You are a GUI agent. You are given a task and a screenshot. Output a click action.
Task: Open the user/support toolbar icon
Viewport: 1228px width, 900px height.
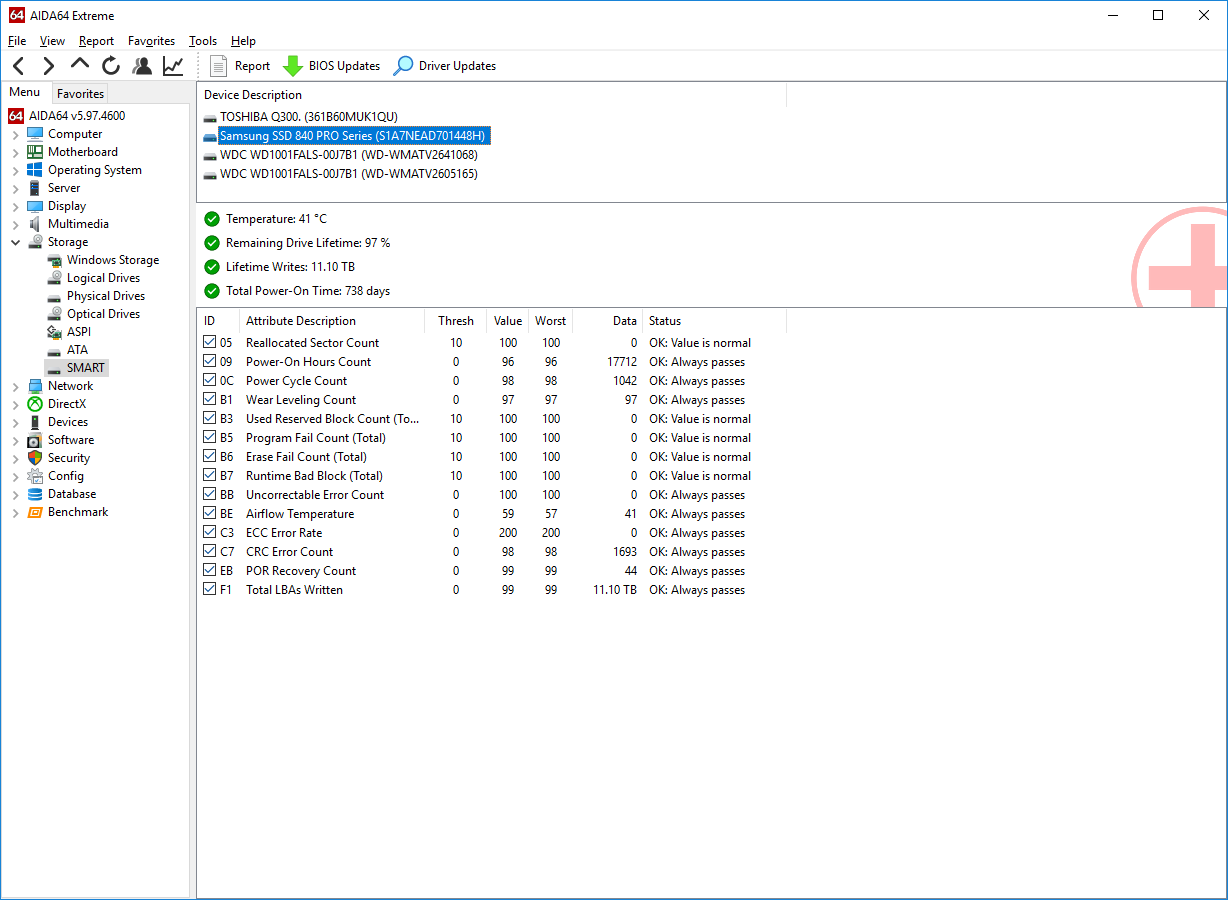point(142,66)
